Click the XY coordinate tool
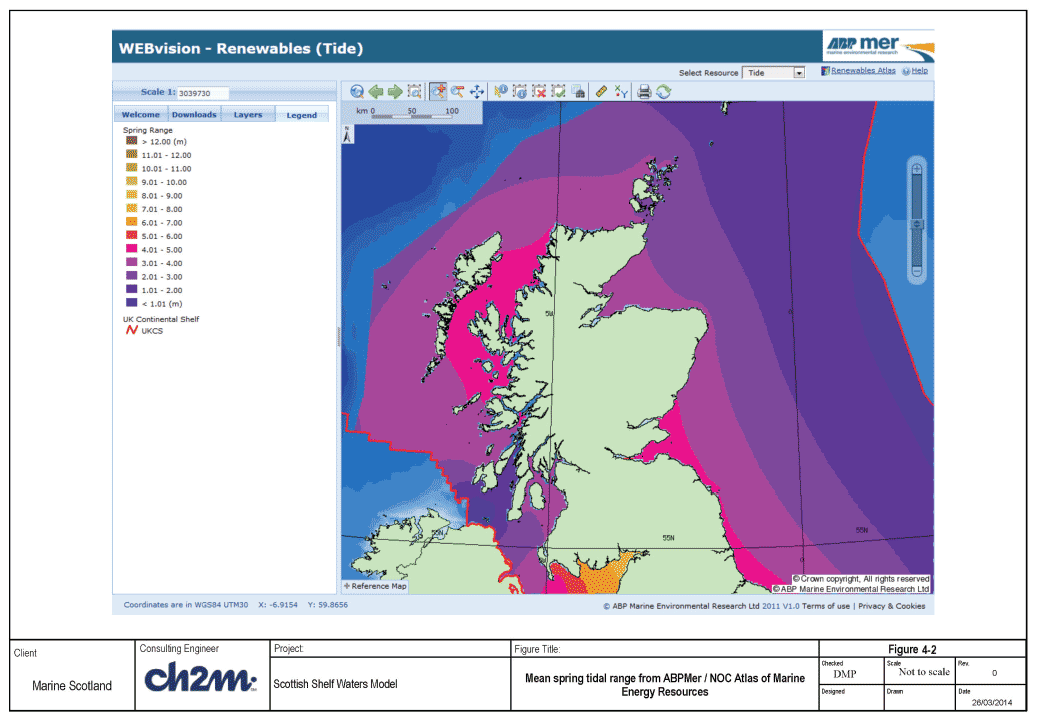This screenshot has width=1037, height=720. (621, 92)
